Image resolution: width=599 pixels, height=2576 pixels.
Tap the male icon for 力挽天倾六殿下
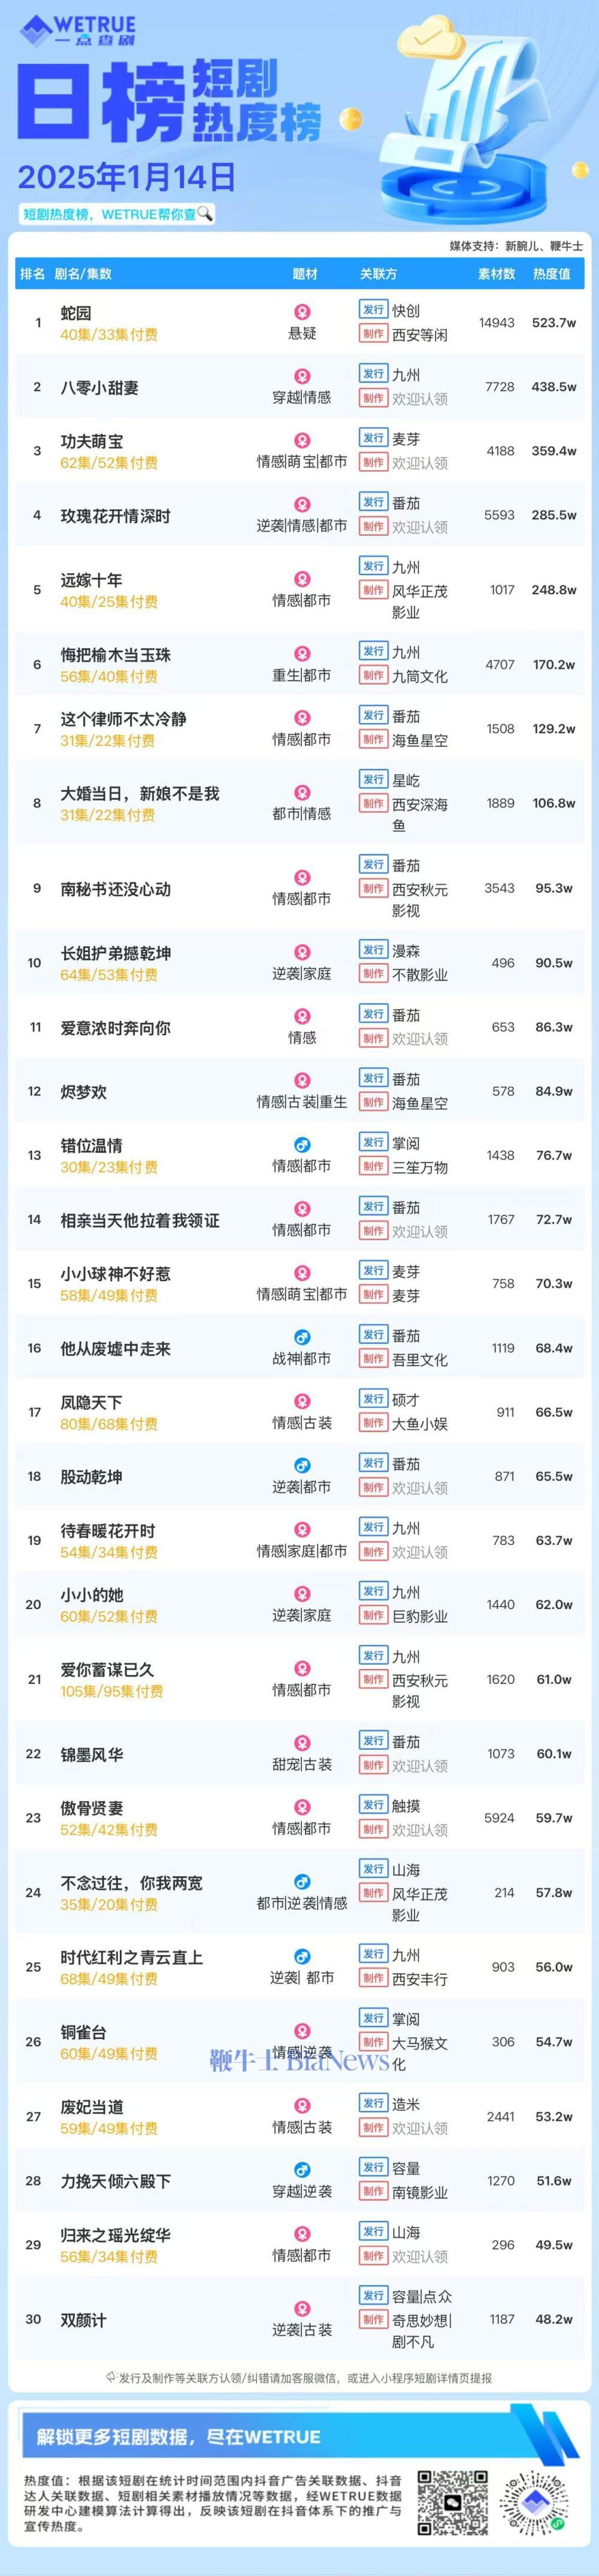[x=302, y=2170]
